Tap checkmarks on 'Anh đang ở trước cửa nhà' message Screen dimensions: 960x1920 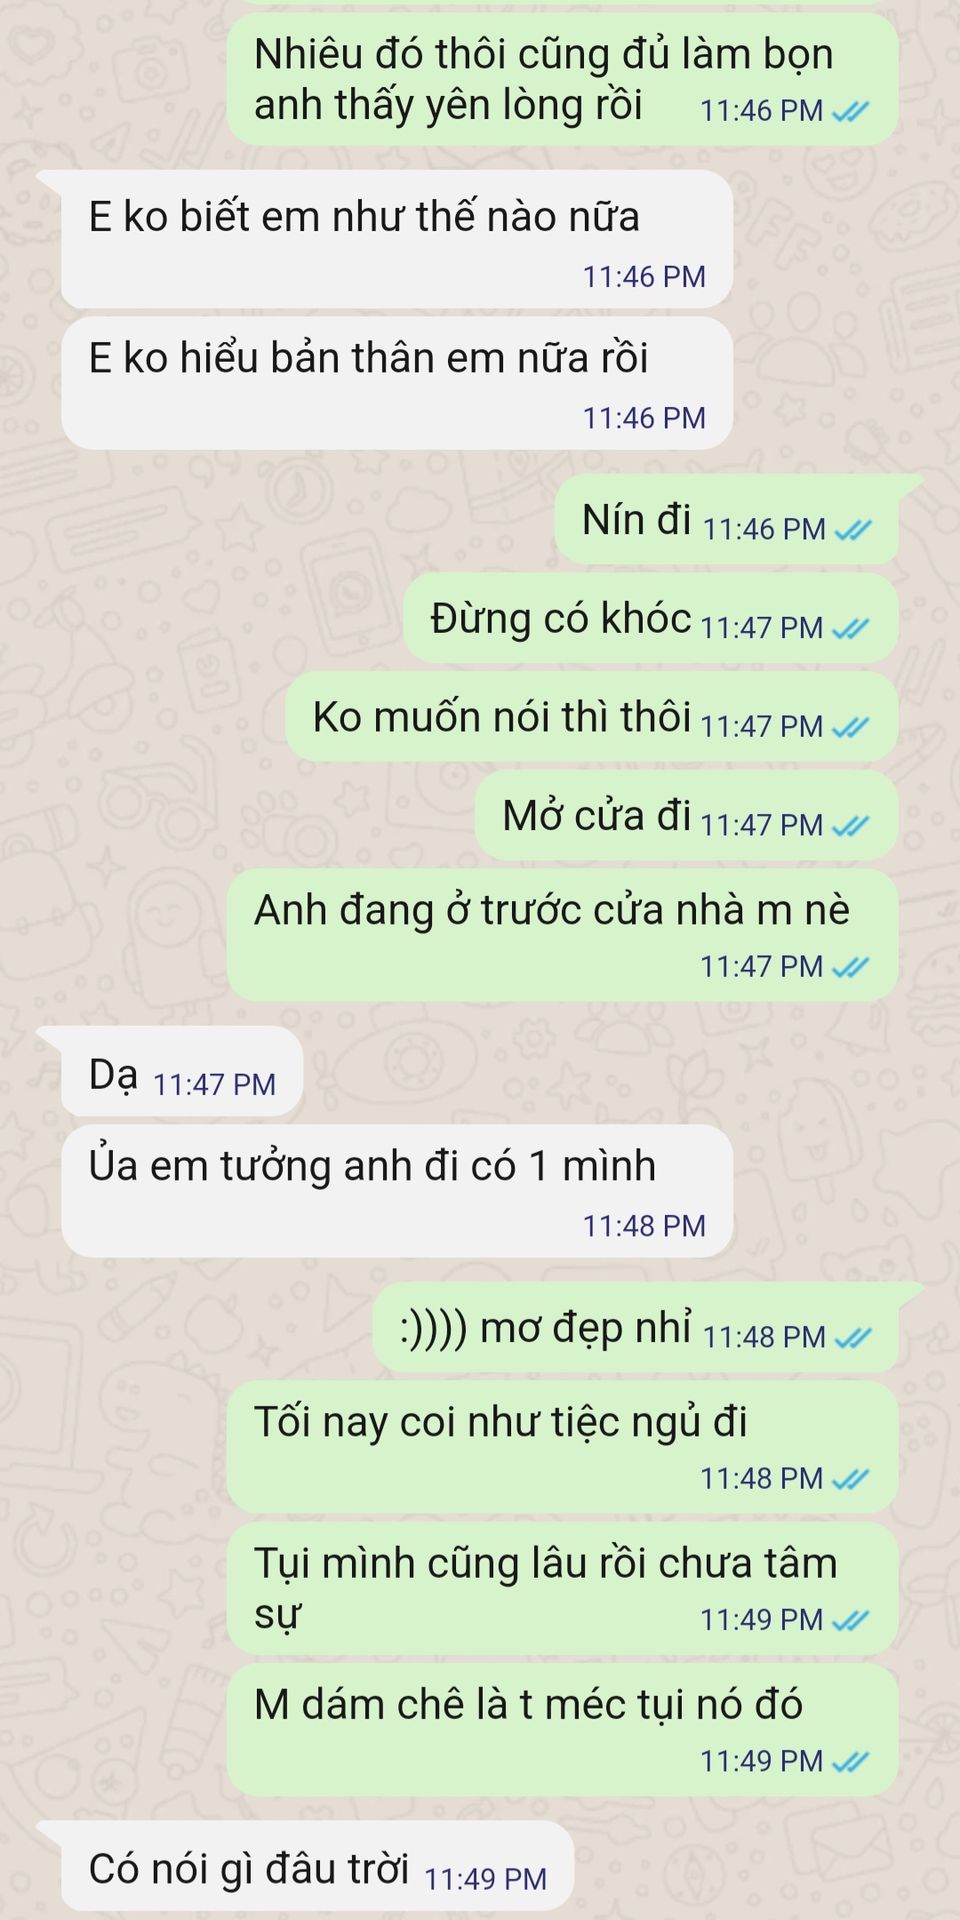pos(851,967)
